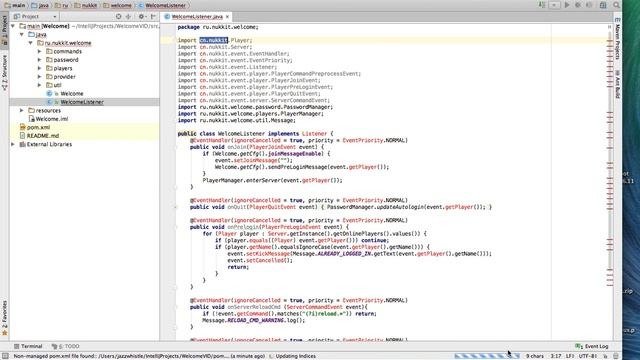Click the 'nukkit' breadcrumb folder
Image resolution: width=640 pixels, height=360 pixels.
(86, 5)
